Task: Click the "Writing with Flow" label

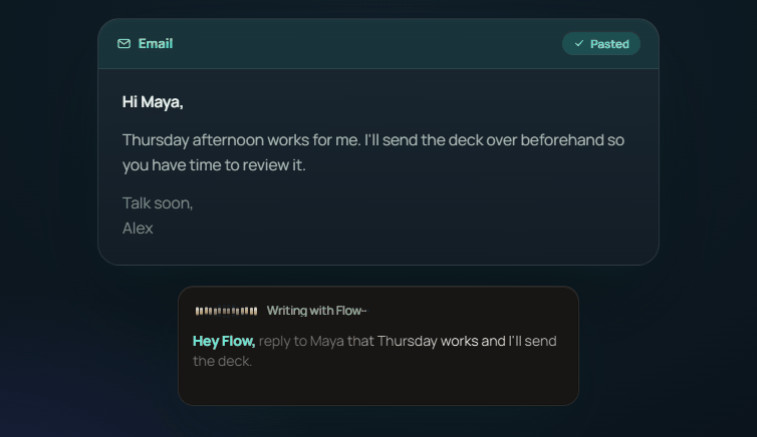Action: [317, 311]
